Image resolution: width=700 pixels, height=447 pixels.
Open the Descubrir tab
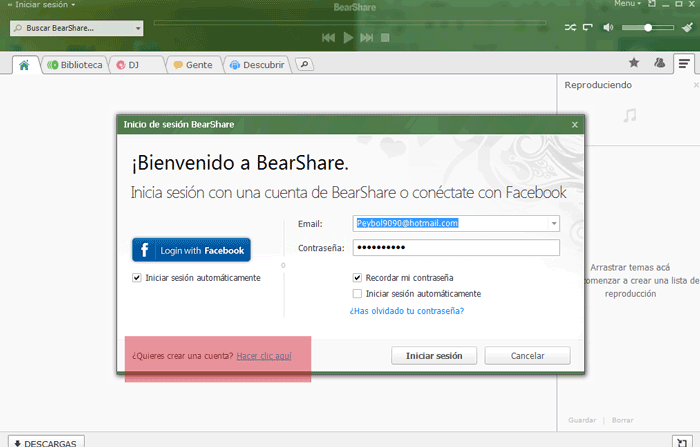[257, 65]
